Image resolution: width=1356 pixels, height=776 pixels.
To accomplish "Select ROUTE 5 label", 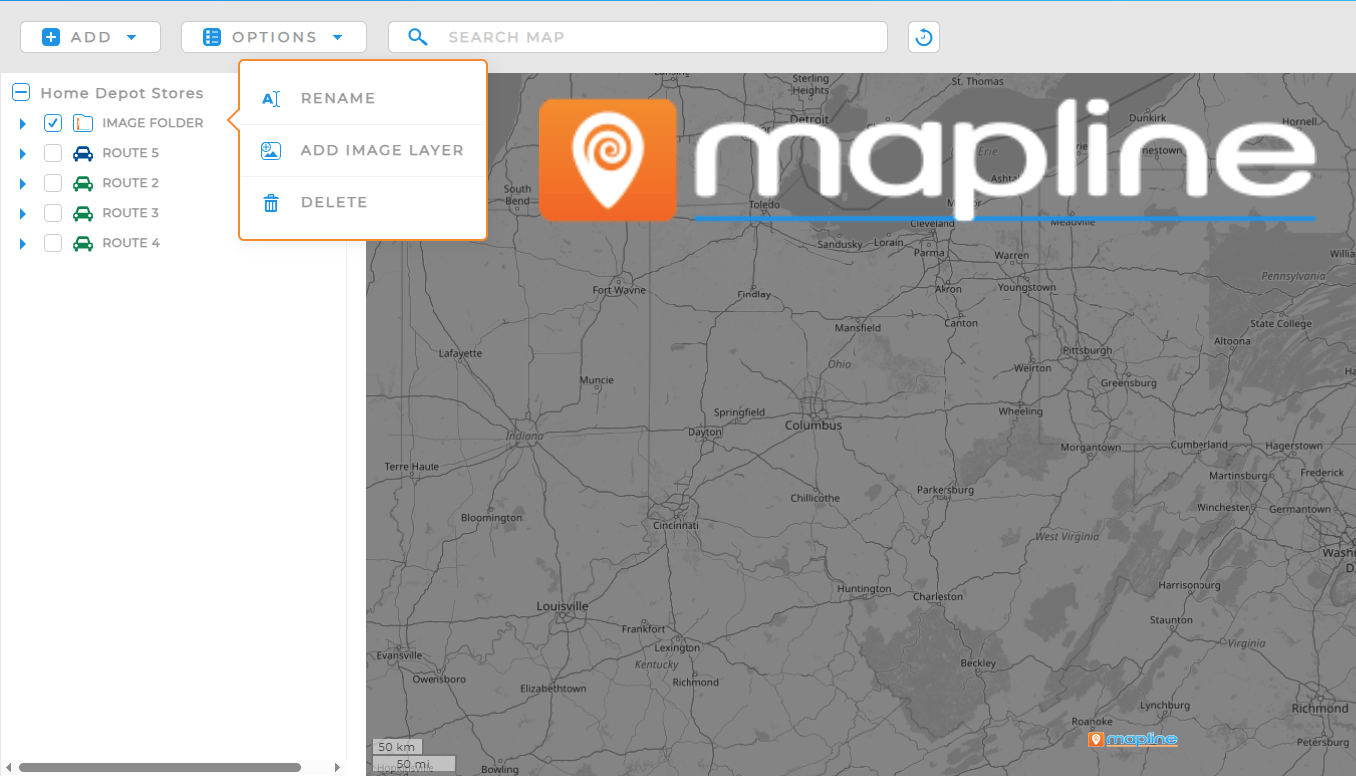I will [x=131, y=153].
